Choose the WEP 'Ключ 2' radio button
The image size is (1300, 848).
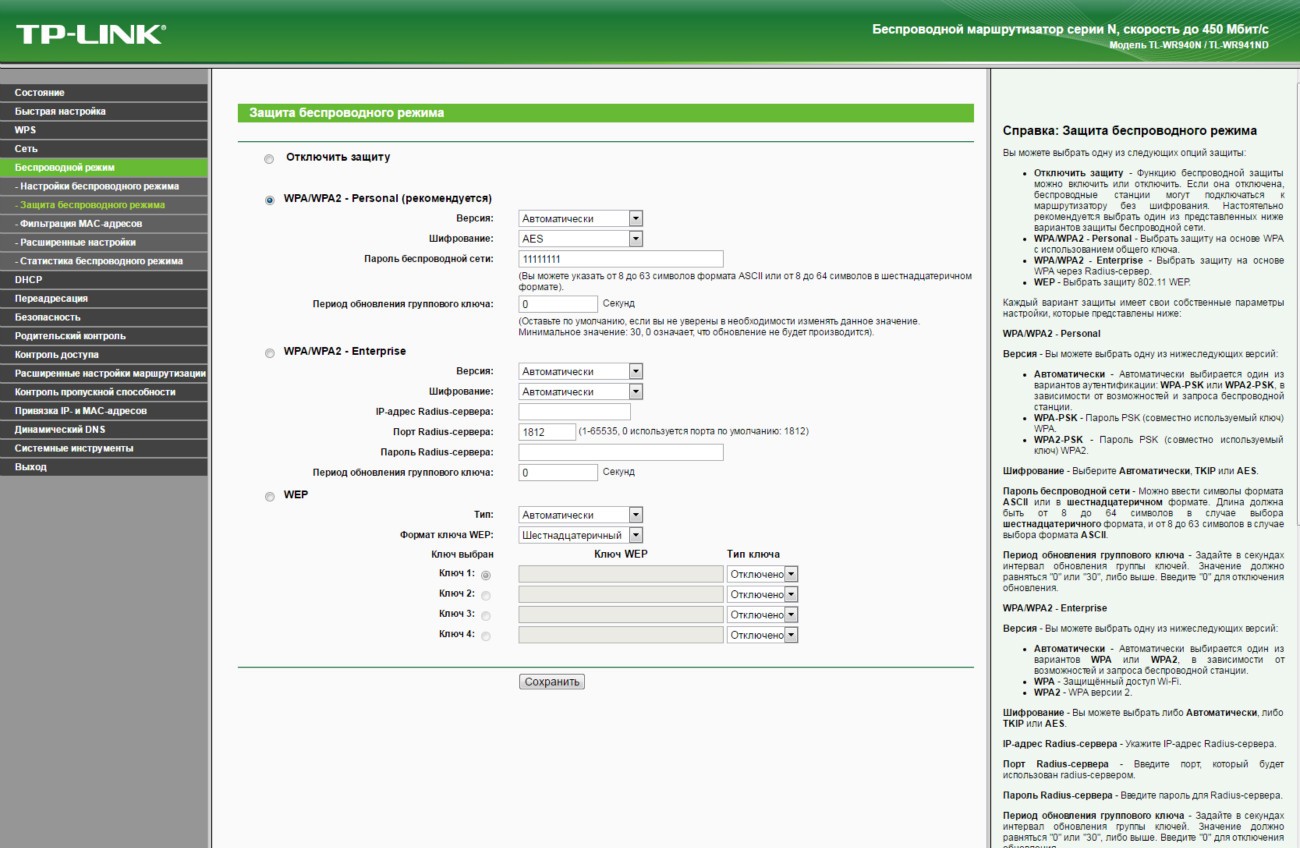click(x=486, y=595)
